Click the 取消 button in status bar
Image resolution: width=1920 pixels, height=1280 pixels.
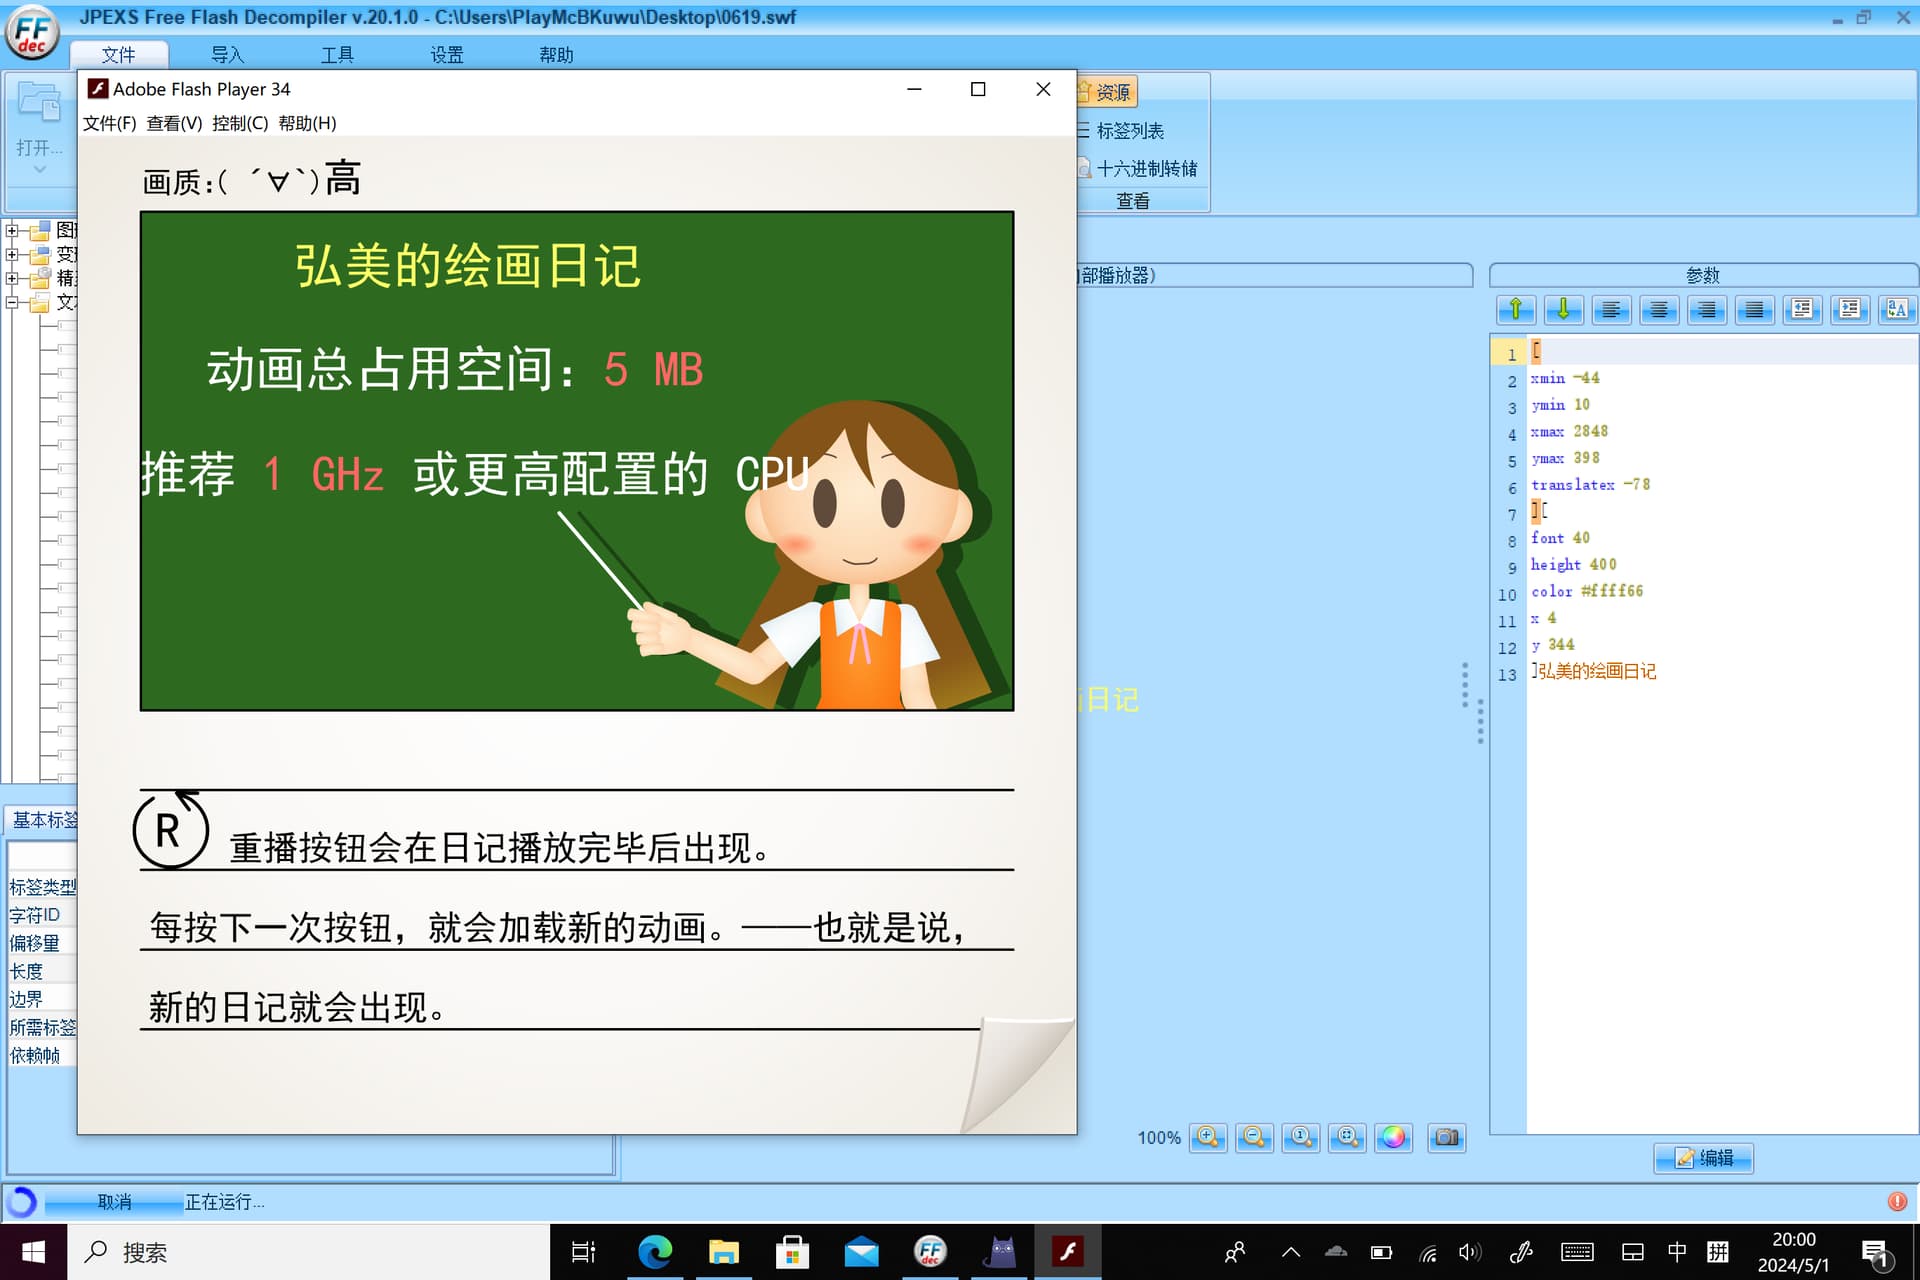tap(114, 1202)
